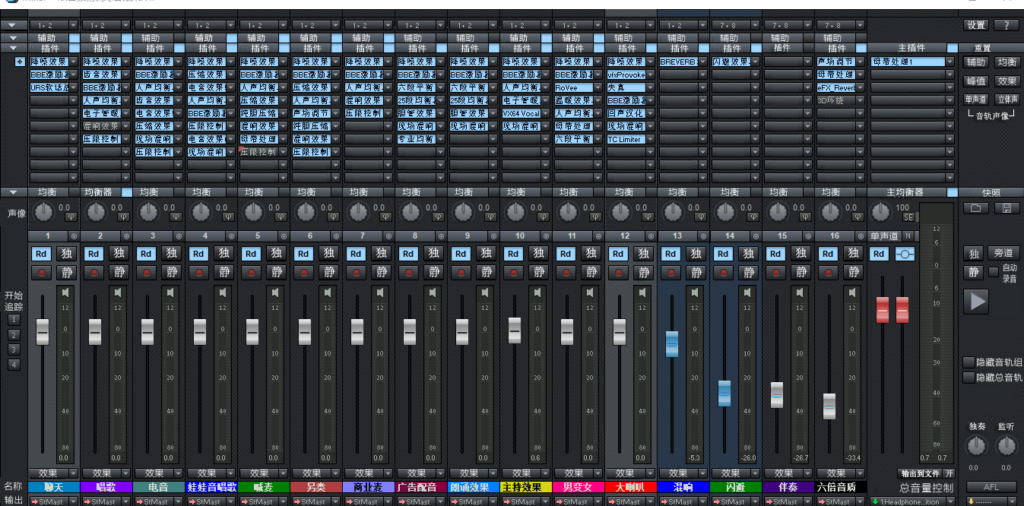
Task: Click the 设置 settings button
Action: pyautogui.click(x=976, y=24)
